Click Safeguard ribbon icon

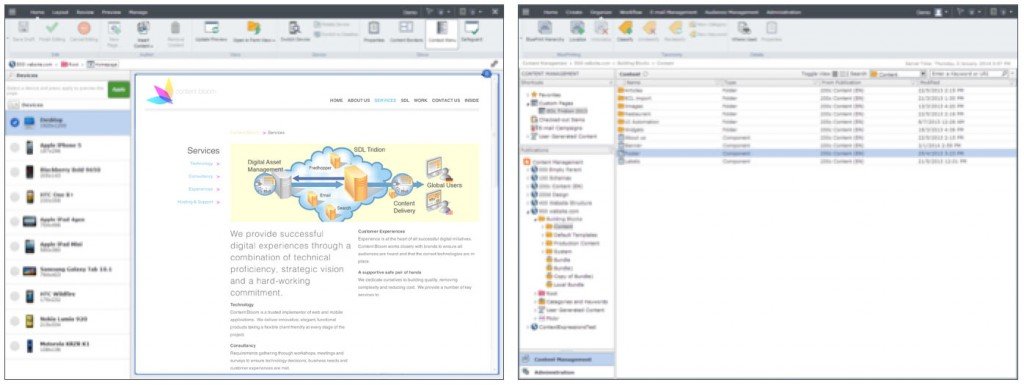[x=471, y=27]
